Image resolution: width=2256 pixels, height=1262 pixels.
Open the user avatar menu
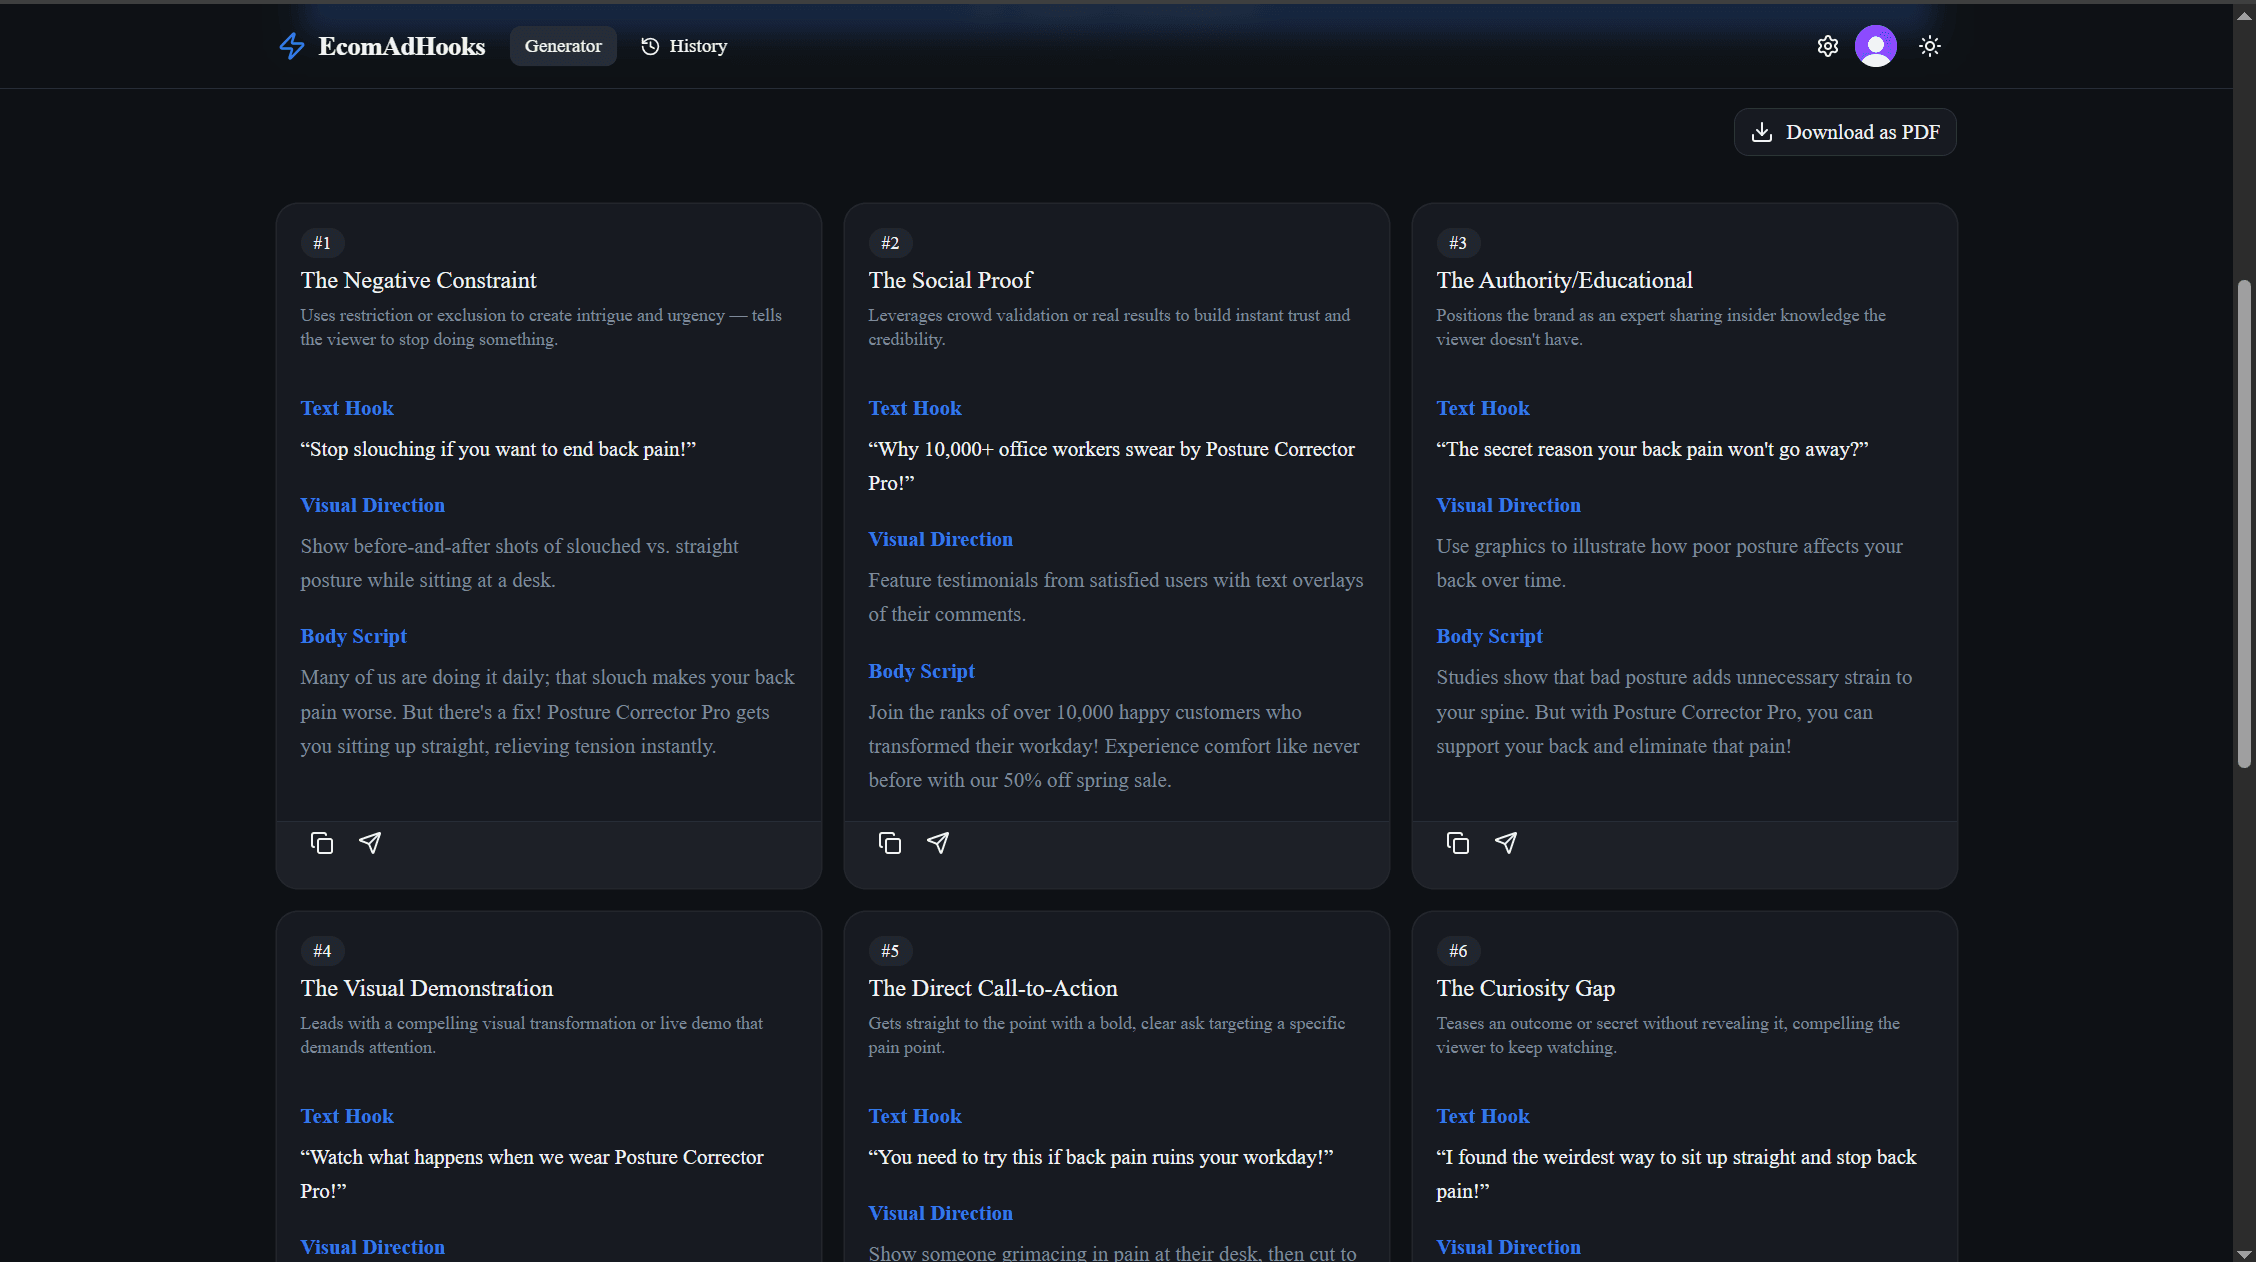pos(1875,46)
